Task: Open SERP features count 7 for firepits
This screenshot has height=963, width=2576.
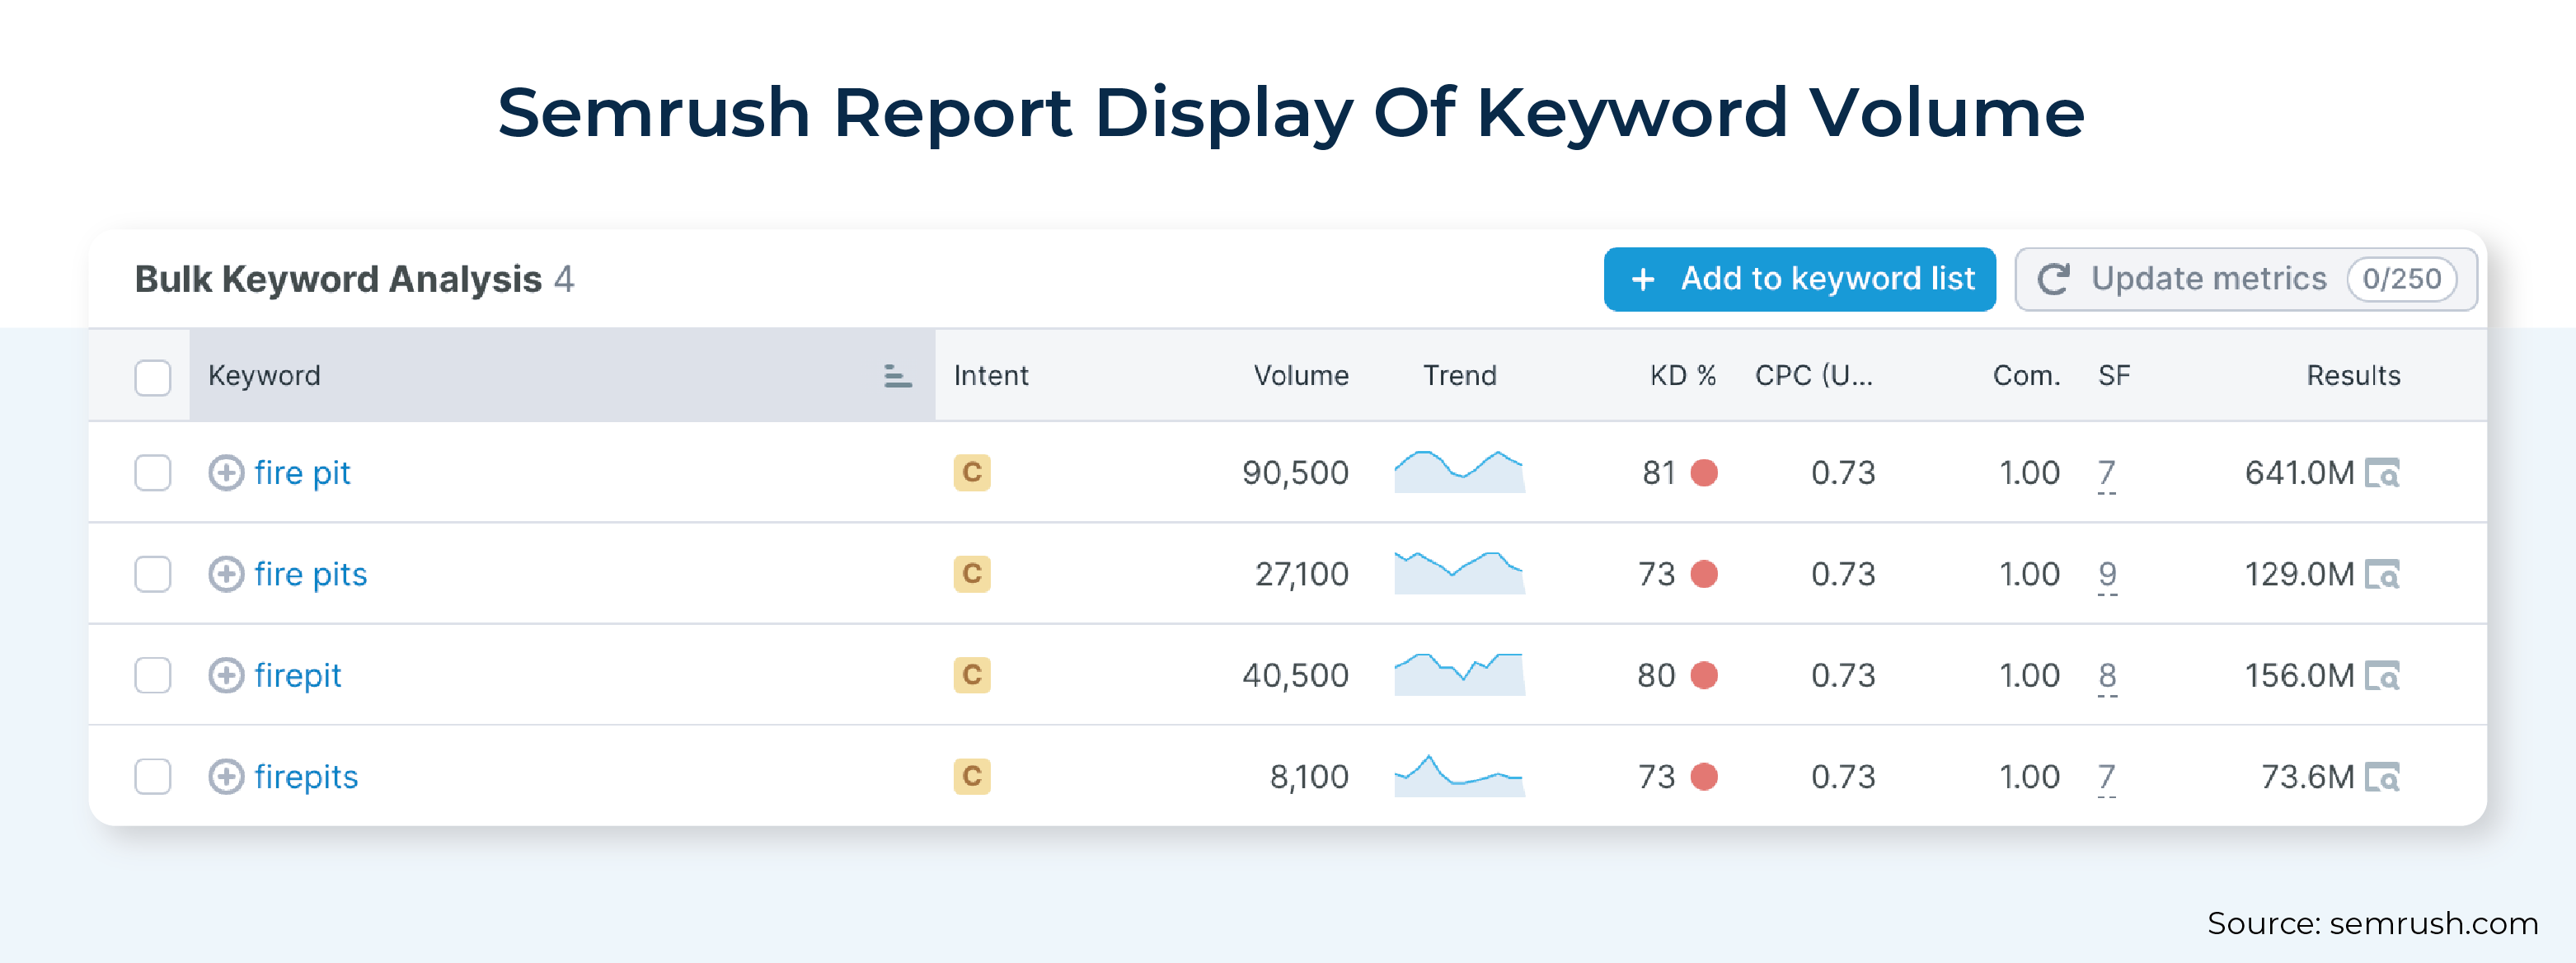Action: point(2107,778)
